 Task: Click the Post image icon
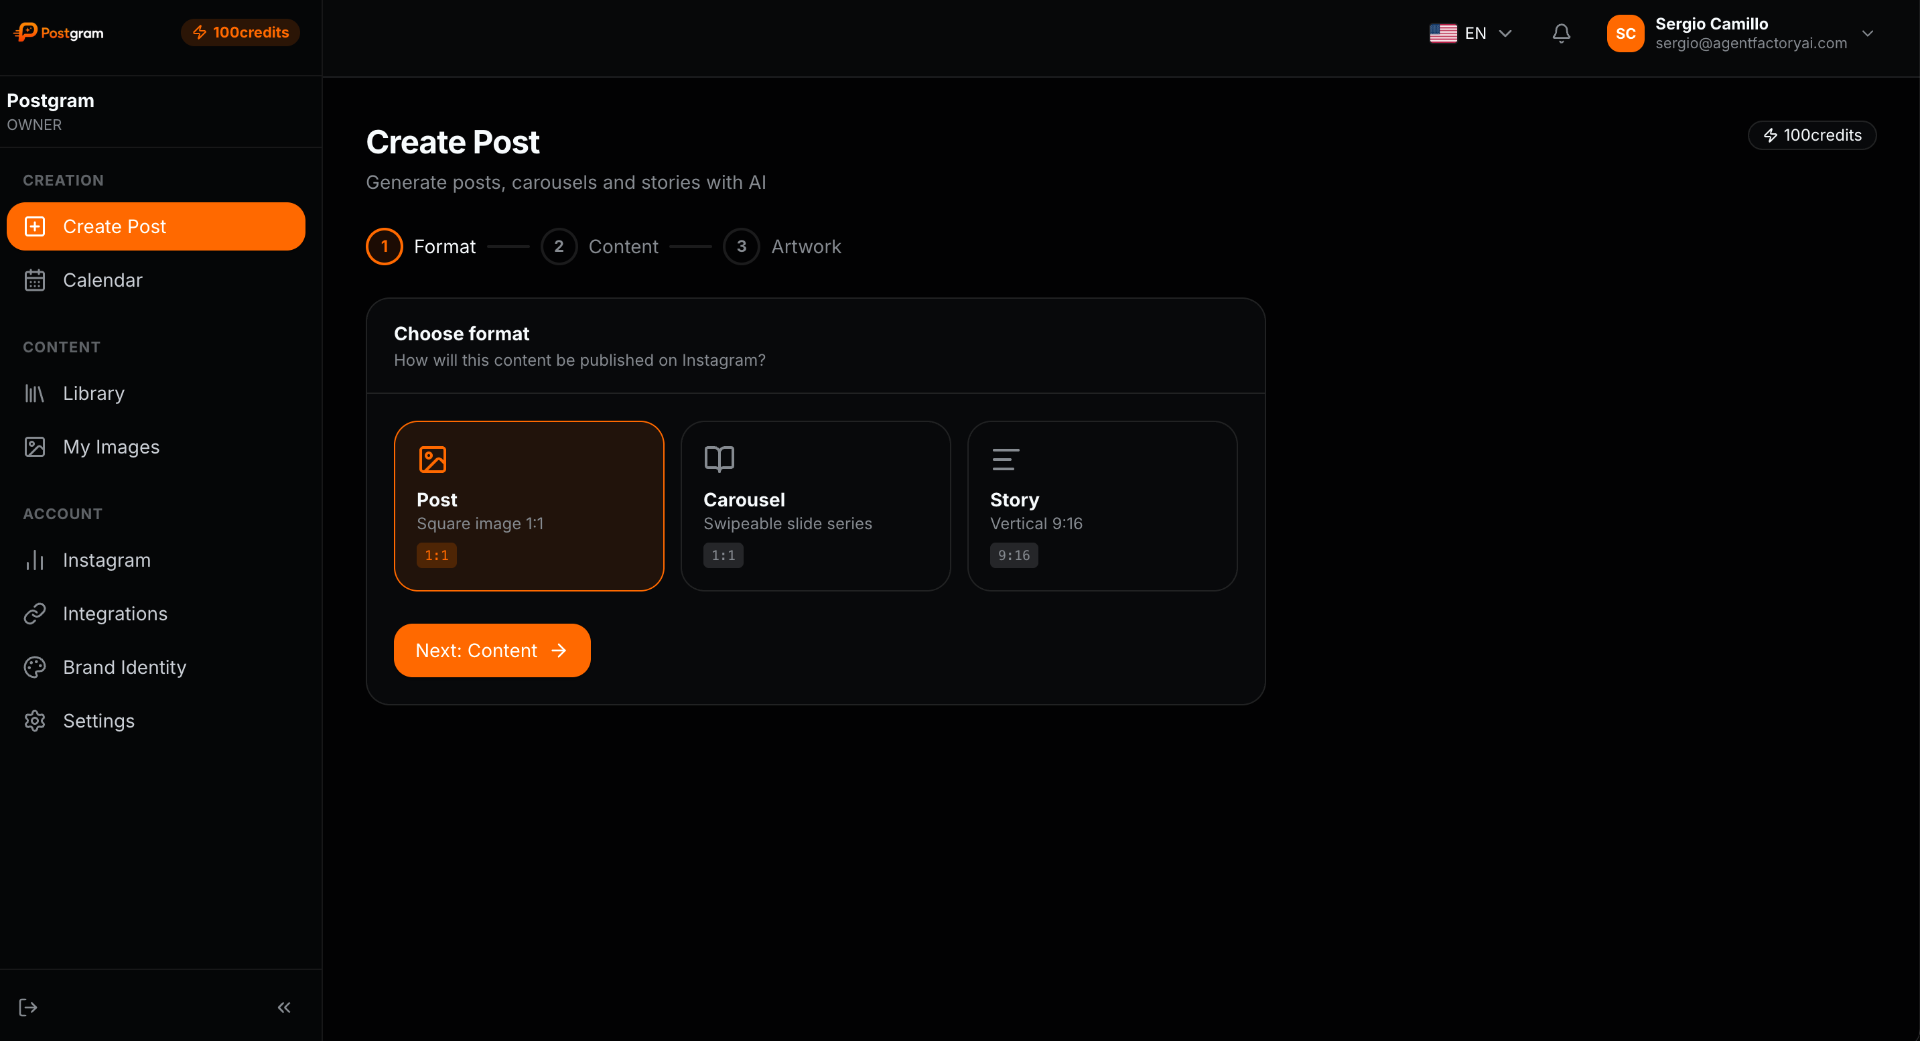click(432, 459)
